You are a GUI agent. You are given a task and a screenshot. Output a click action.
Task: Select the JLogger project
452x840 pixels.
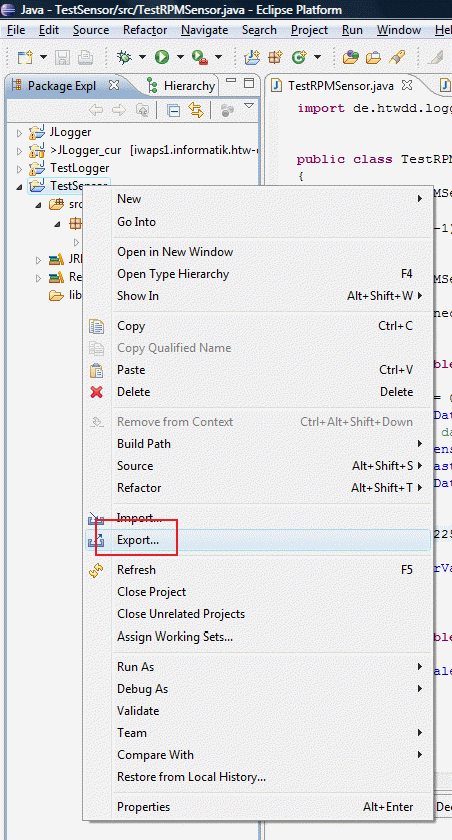(71, 132)
